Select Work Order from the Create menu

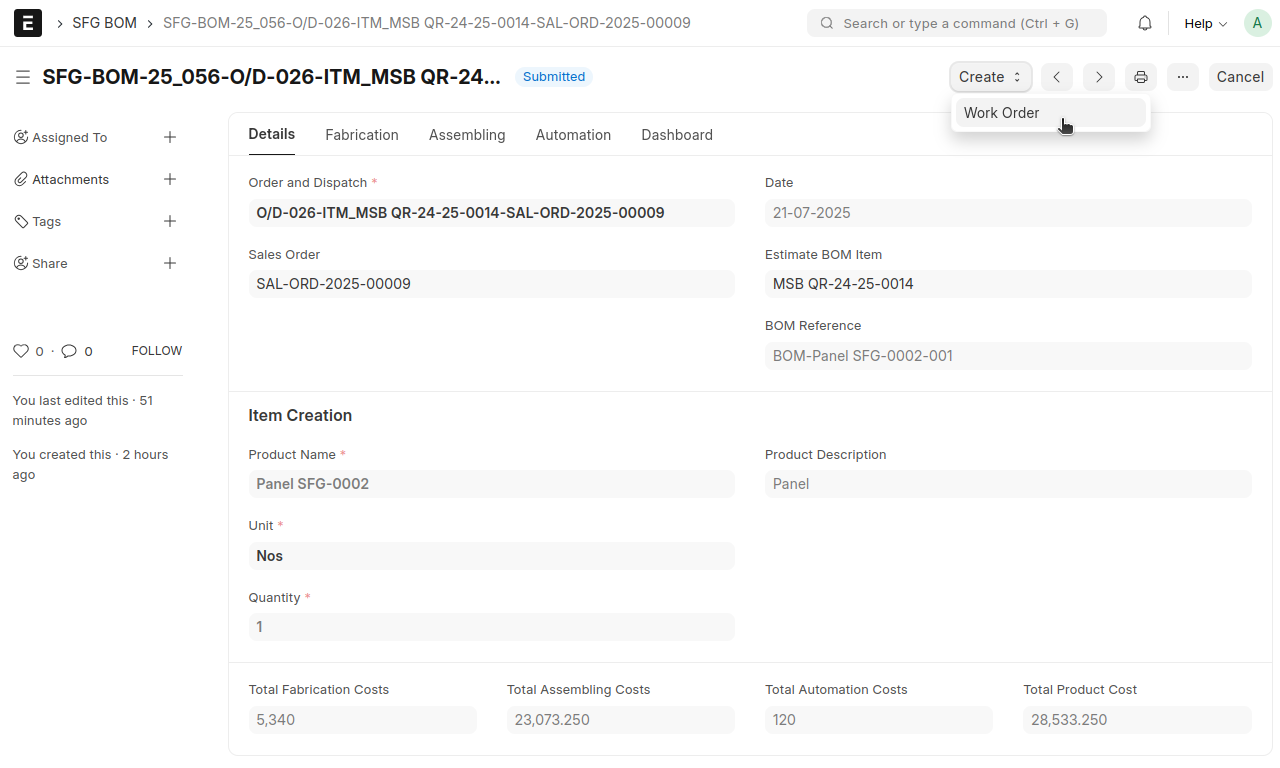1002,113
